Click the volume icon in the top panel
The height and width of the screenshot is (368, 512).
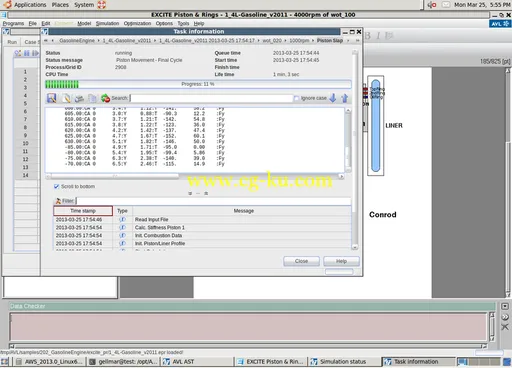click(432, 5)
